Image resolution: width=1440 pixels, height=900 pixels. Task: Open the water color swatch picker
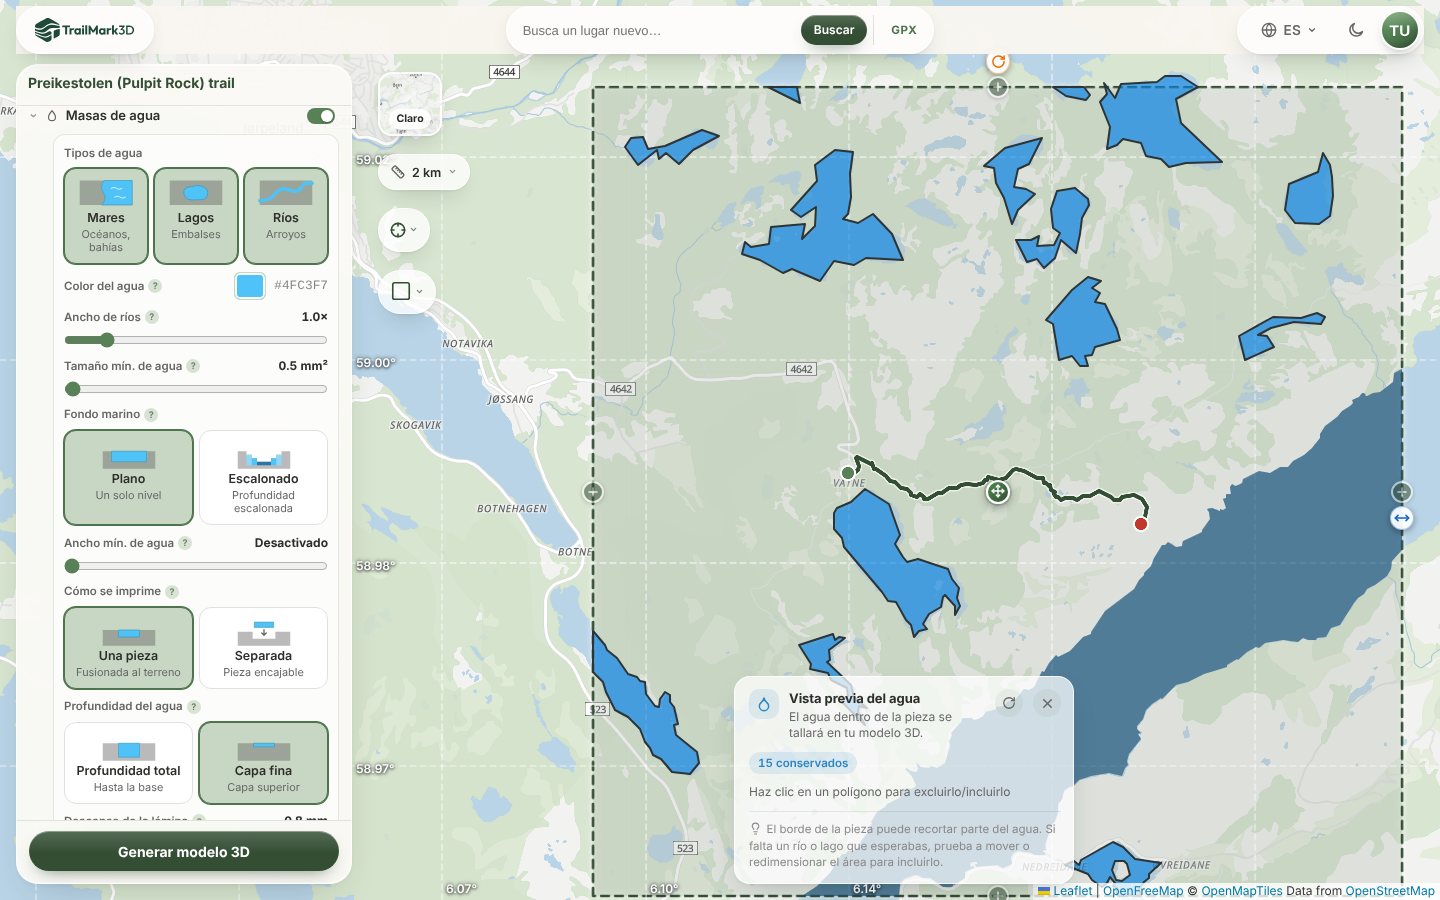tap(250, 286)
